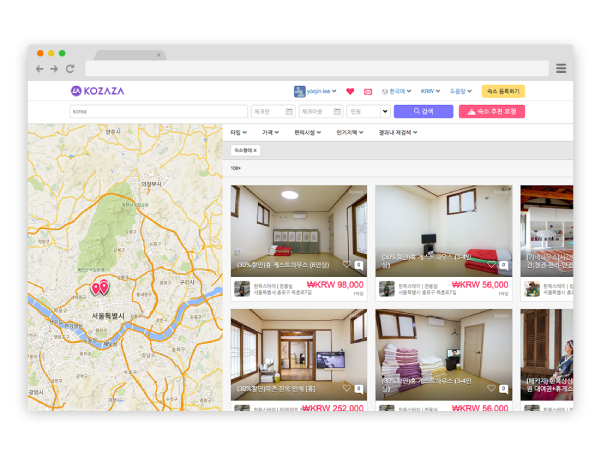Image resolution: width=600 pixels, height=450 pixels.
Task: Click the browser address bar
Action: pyautogui.click(x=317, y=68)
